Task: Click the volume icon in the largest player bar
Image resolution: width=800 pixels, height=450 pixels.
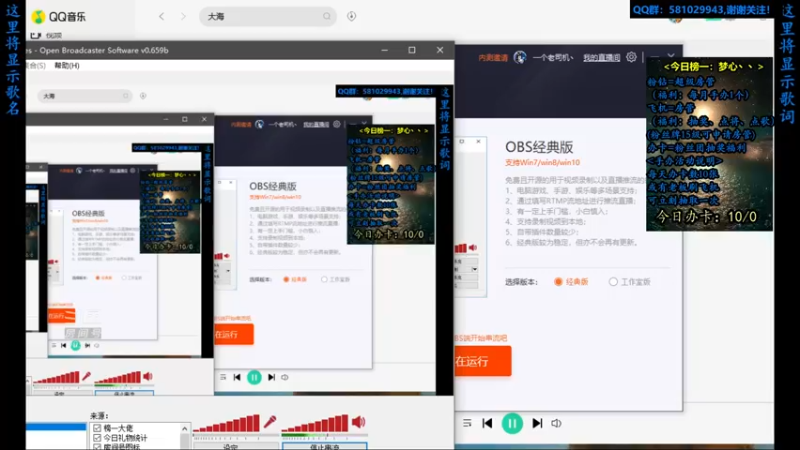Action: tap(556, 423)
